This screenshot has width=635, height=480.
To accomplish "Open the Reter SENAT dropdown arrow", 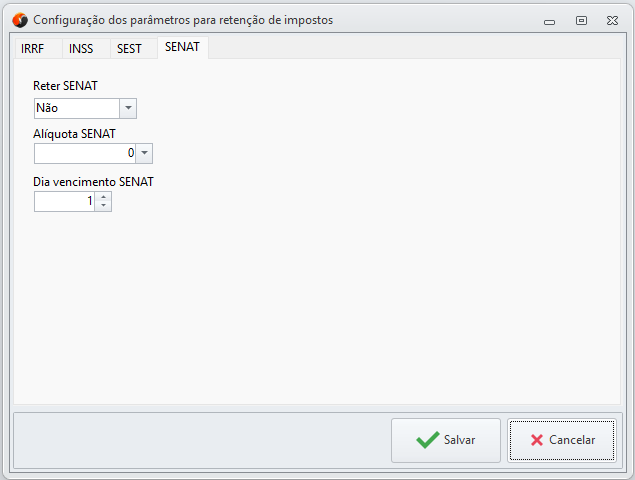I will click(x=128, y=108).
